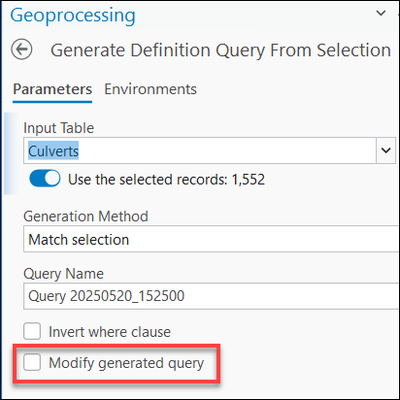Screen dimensions: 400x400
Task: Toggle Use the selected records switch
Action: (45, 179)
